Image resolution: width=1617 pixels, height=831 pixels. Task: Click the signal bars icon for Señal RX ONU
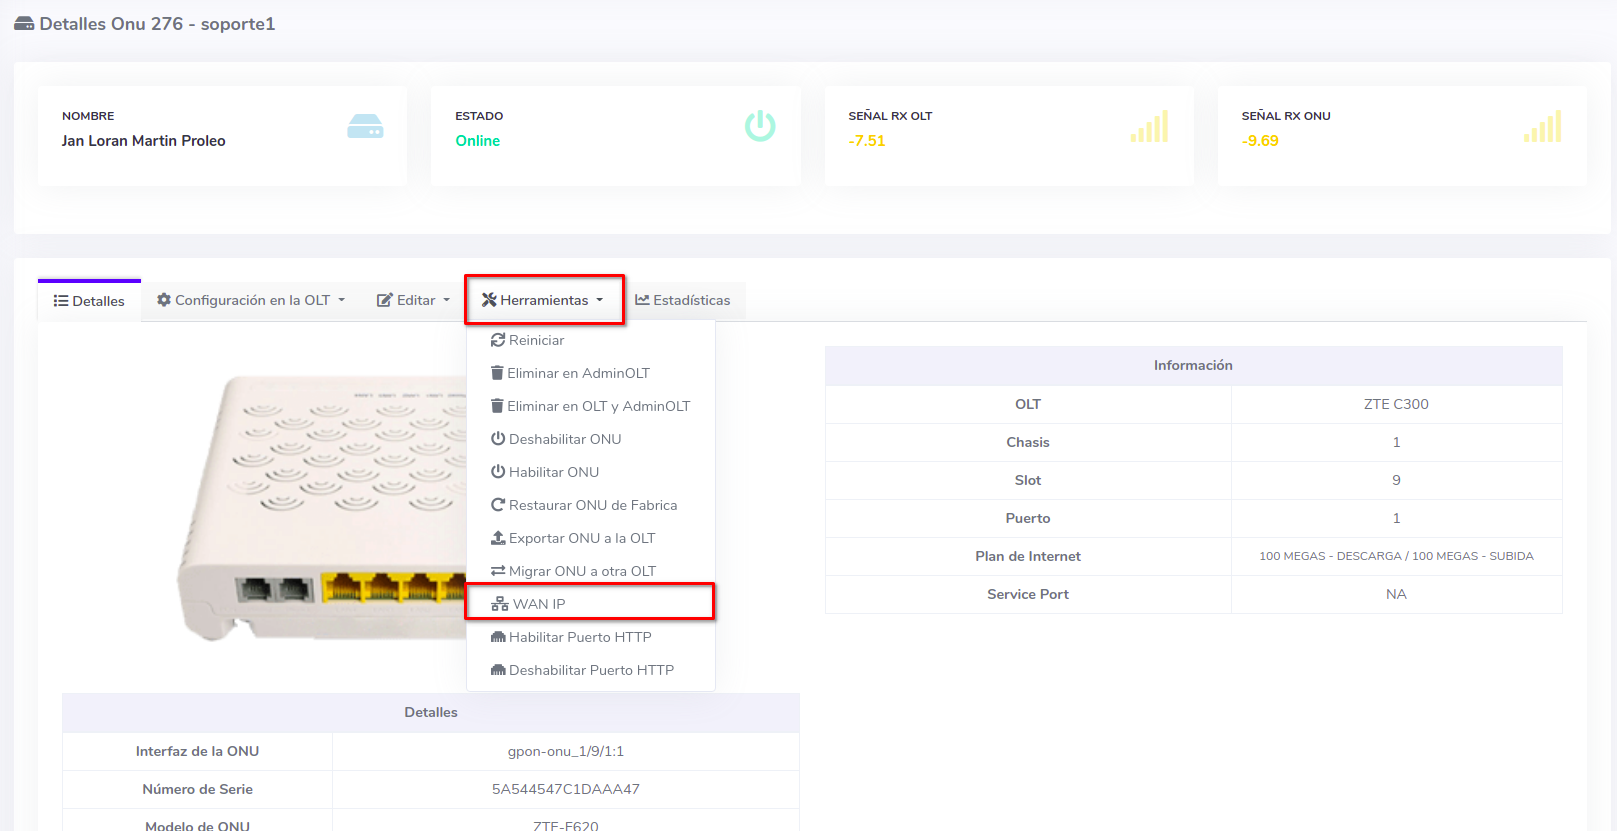click(1542, 127)
